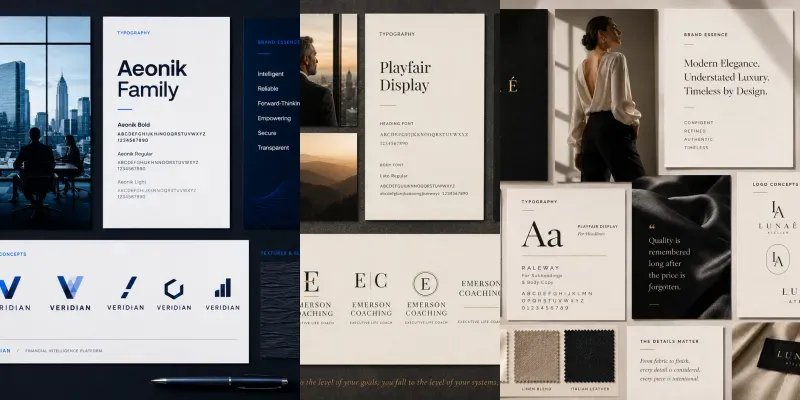Select the slanted slash Veridian logo mark
Screen dimensions: 800x400
(x=129, y=287)
